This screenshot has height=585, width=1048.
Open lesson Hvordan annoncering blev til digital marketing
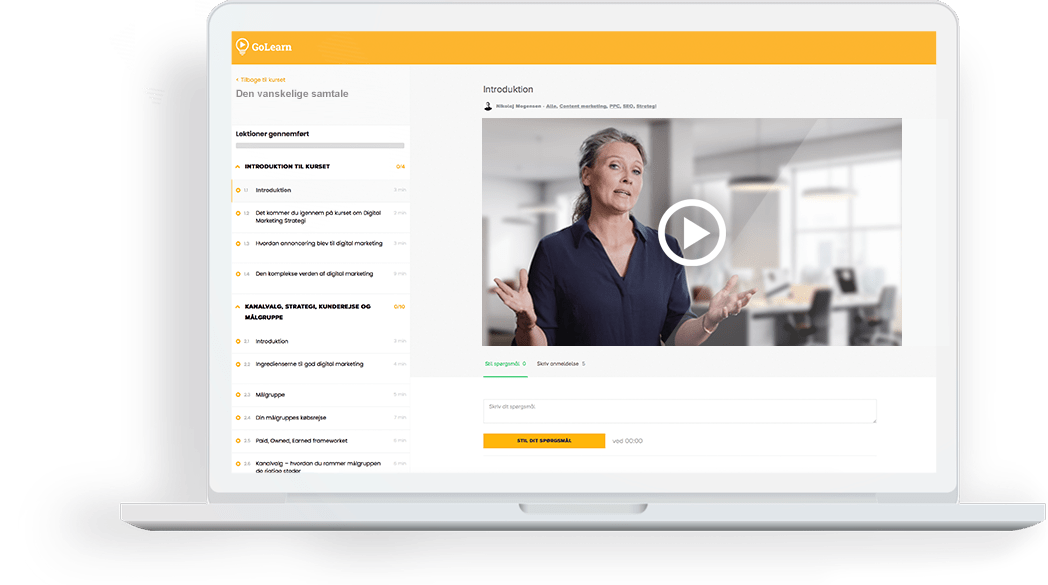pyautogui.click(x=319, y=243)
